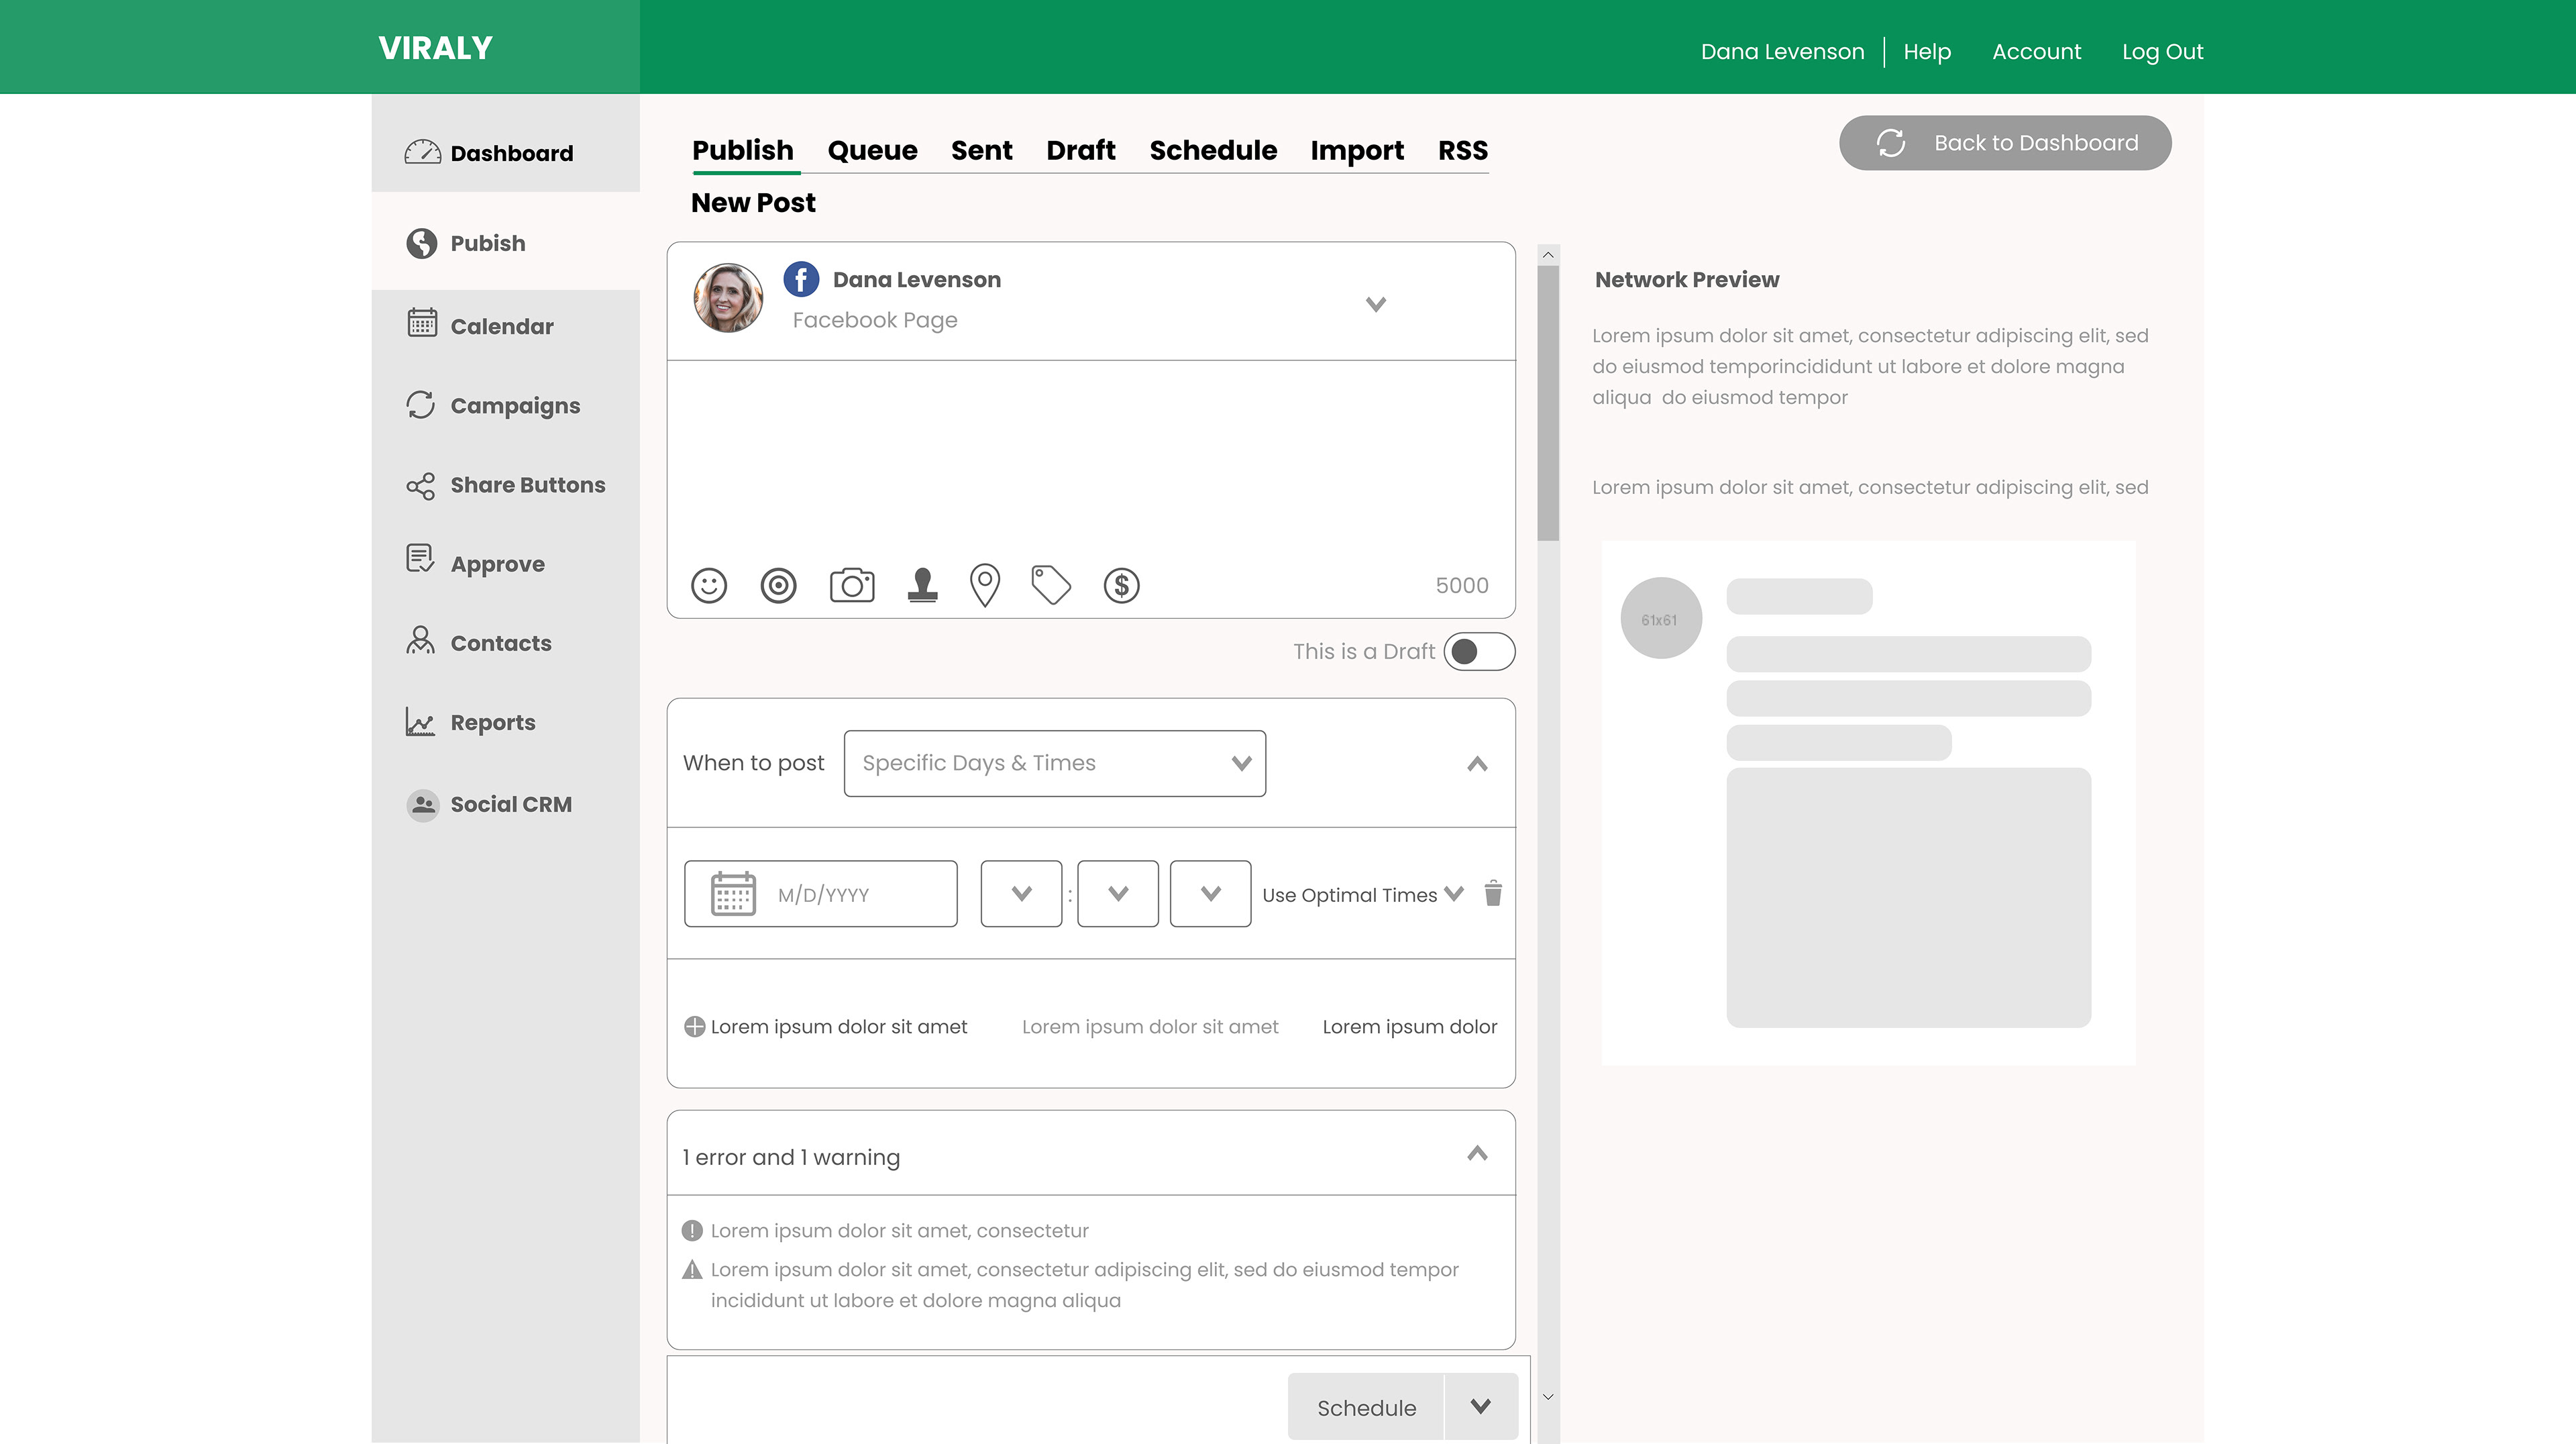The width and height of the screenshot is (2576, 1444).
Task: Click the Back to Dashboard button
Action: tap(2005, 143)
